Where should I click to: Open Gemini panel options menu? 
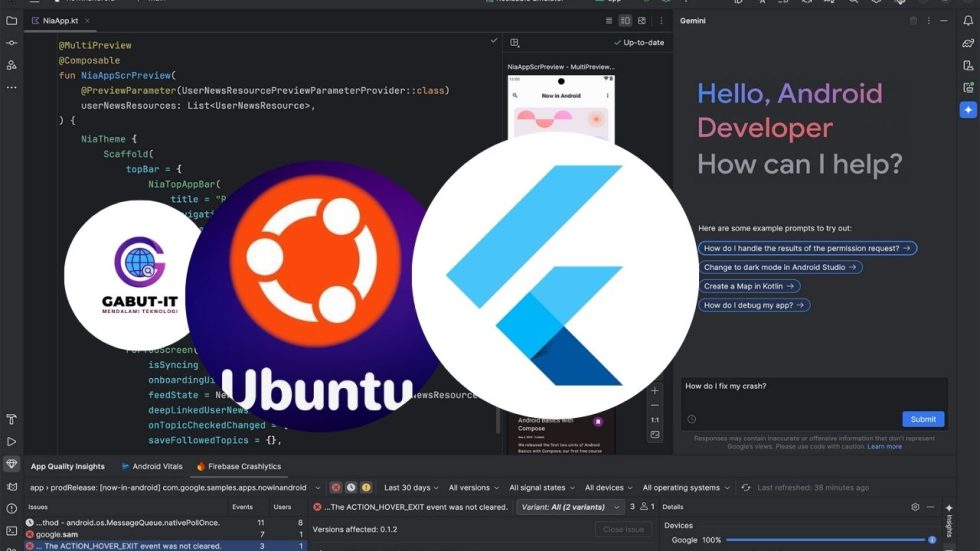(x=929, y=21)
